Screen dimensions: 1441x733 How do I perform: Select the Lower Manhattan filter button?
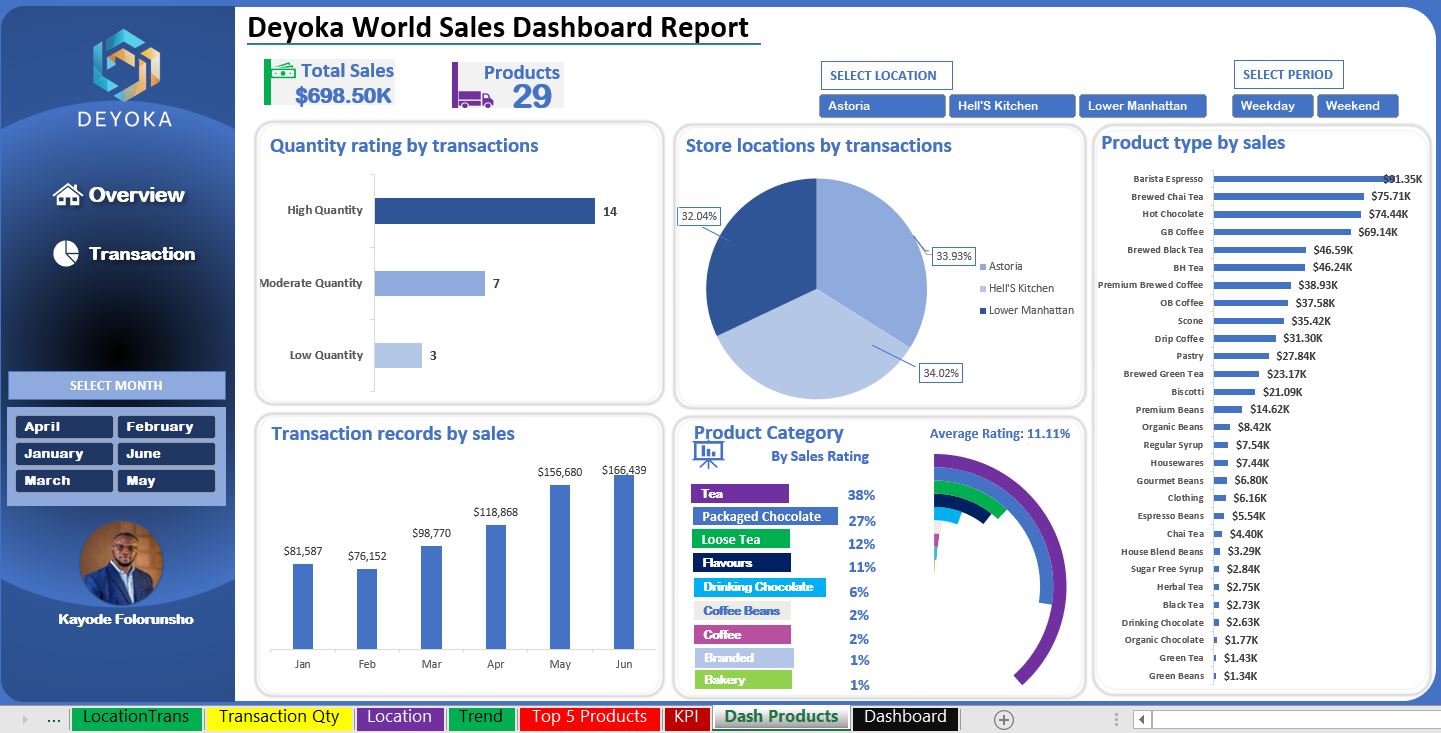point(1142,106)
